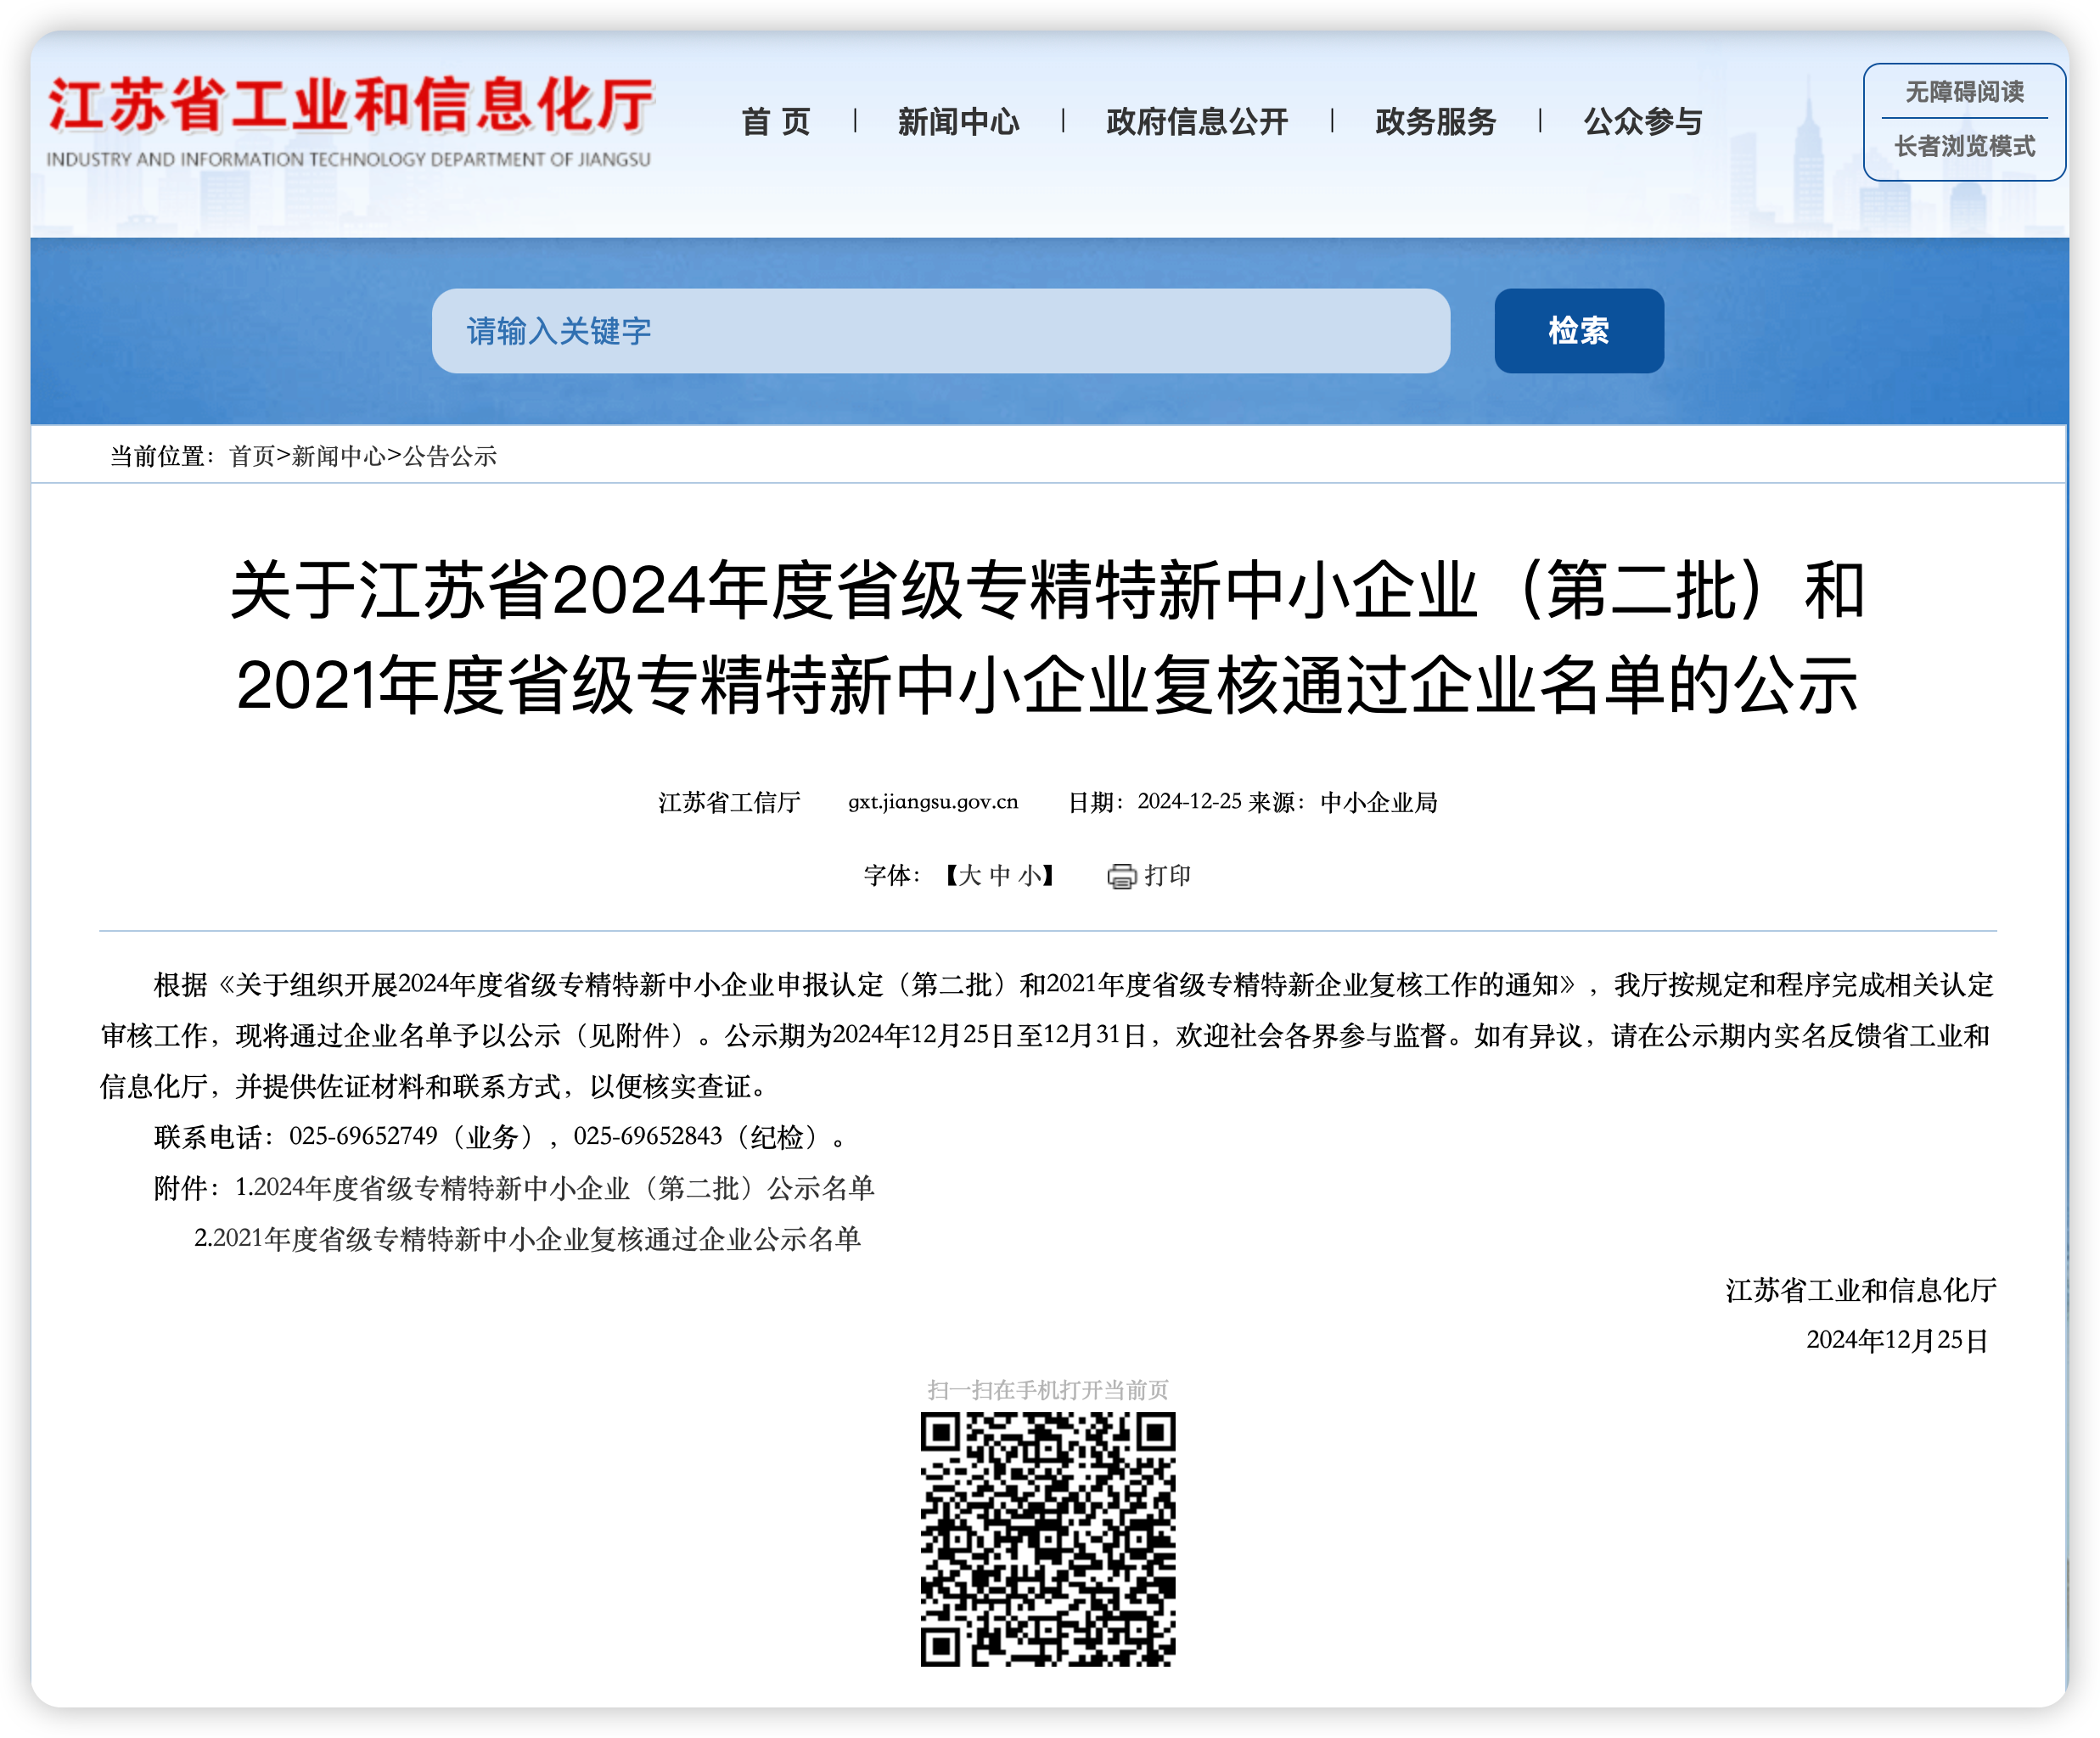This screenshot has width=2100, height=1738.
Task: Click the 扫一扫在手机打开当前页 caption
Action: [x=1047, y=1390]
